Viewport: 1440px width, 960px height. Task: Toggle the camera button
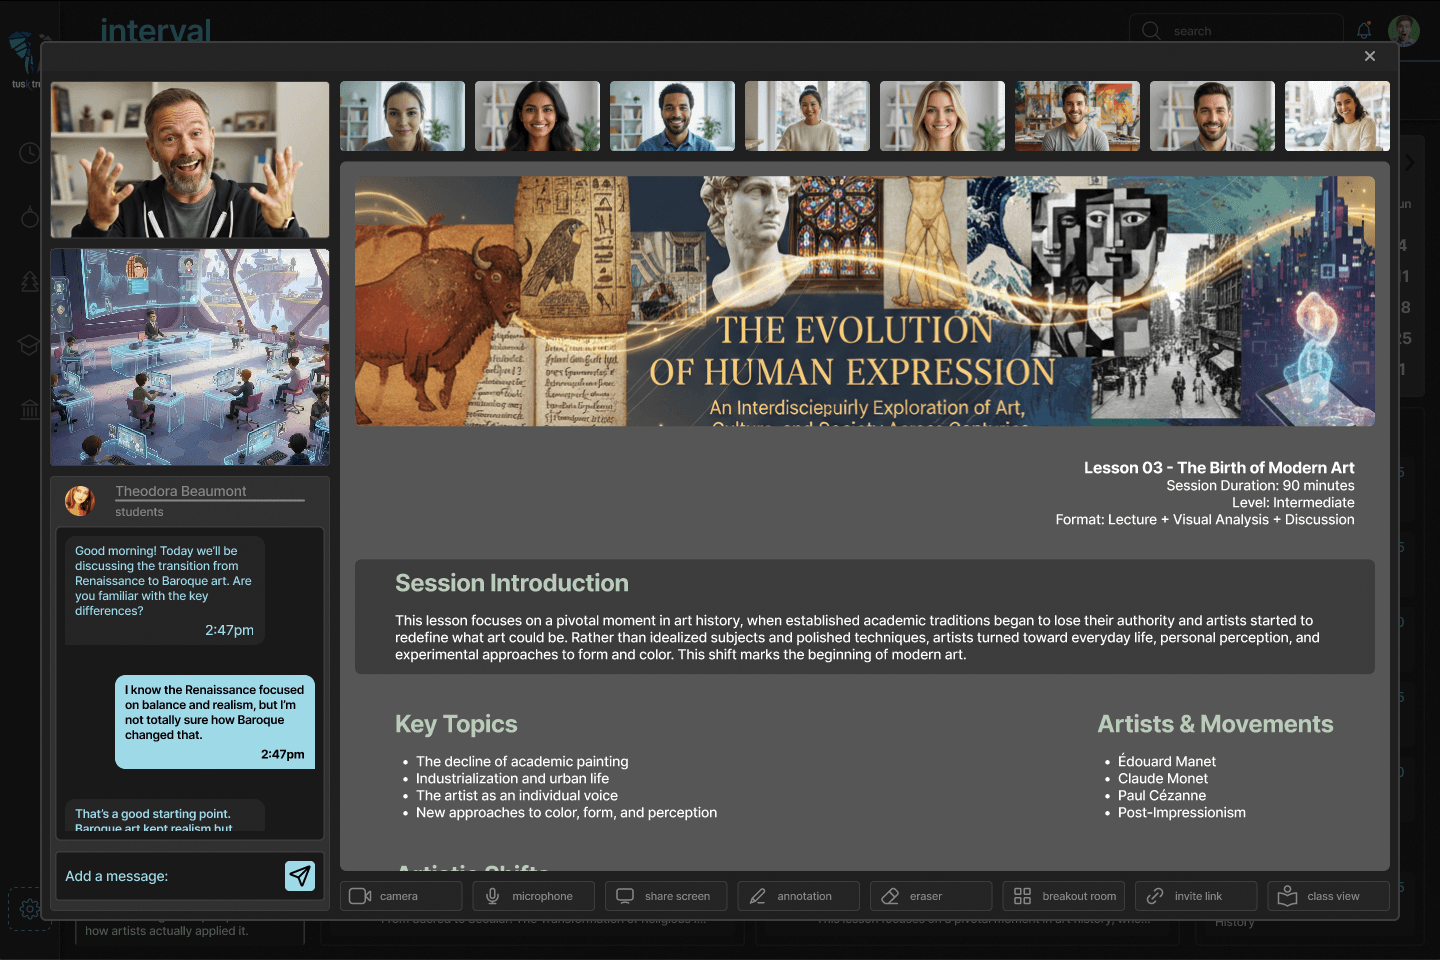(x=401, y=896)
